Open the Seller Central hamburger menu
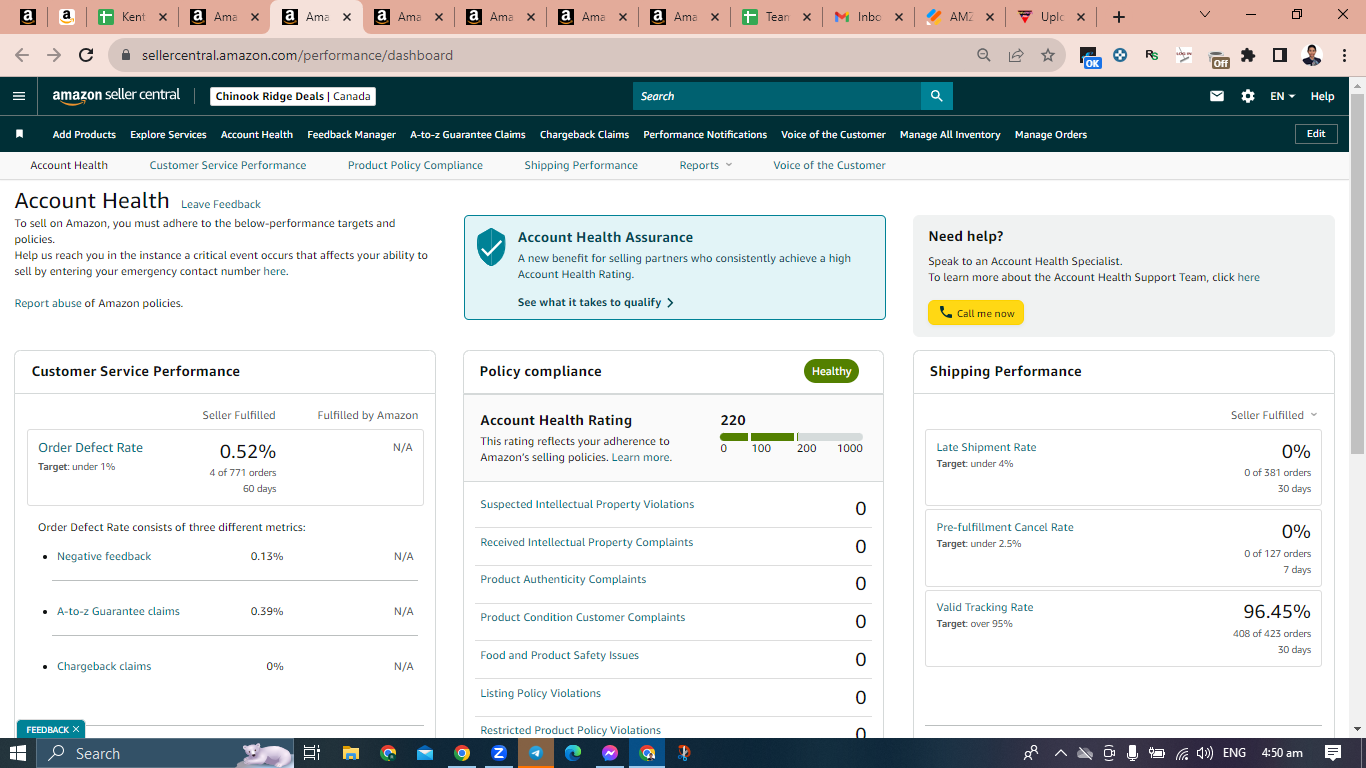The height and width of the screenshot is (768, 1366). point(19,96)
